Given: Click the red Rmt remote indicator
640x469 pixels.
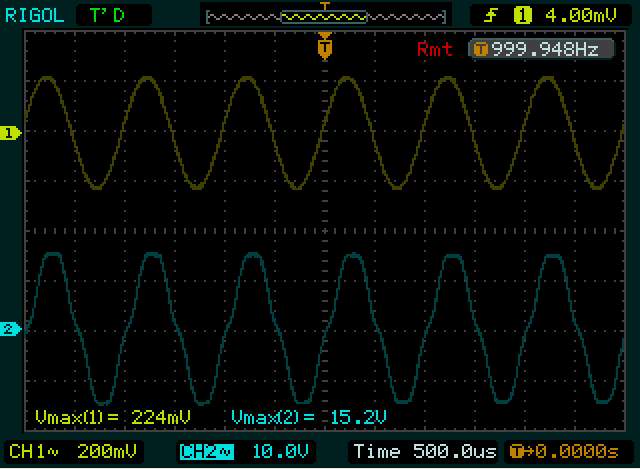Looking at the screenshot, I should click(x=434, y=49).
